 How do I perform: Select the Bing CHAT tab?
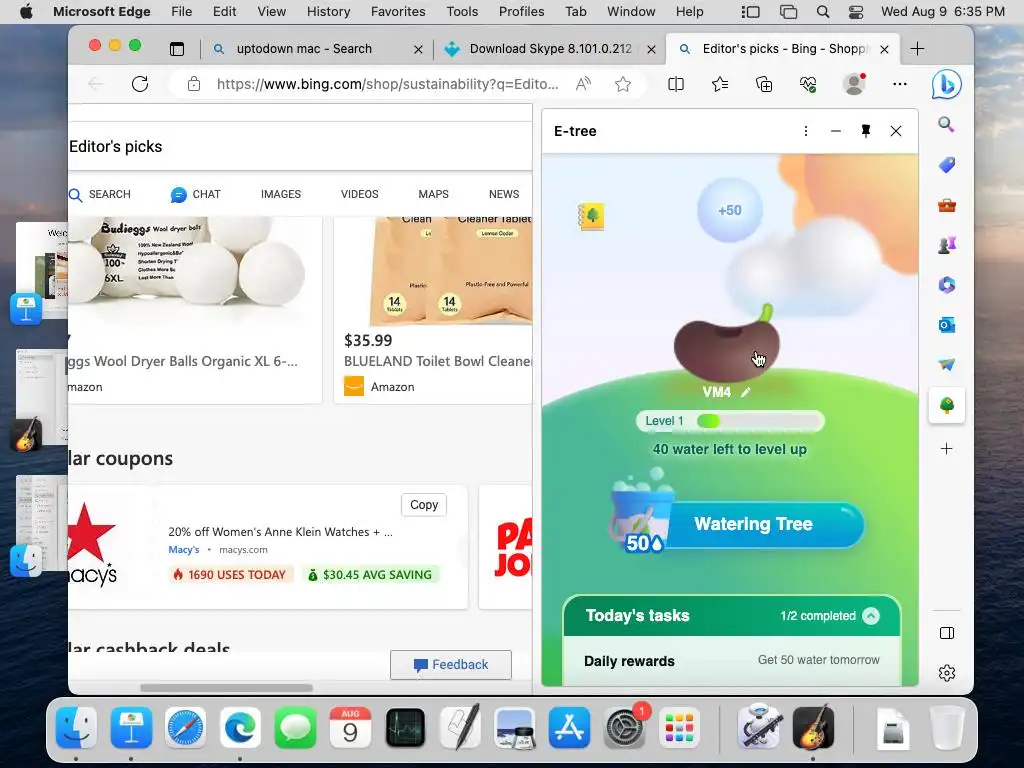(x=195, y=195)
